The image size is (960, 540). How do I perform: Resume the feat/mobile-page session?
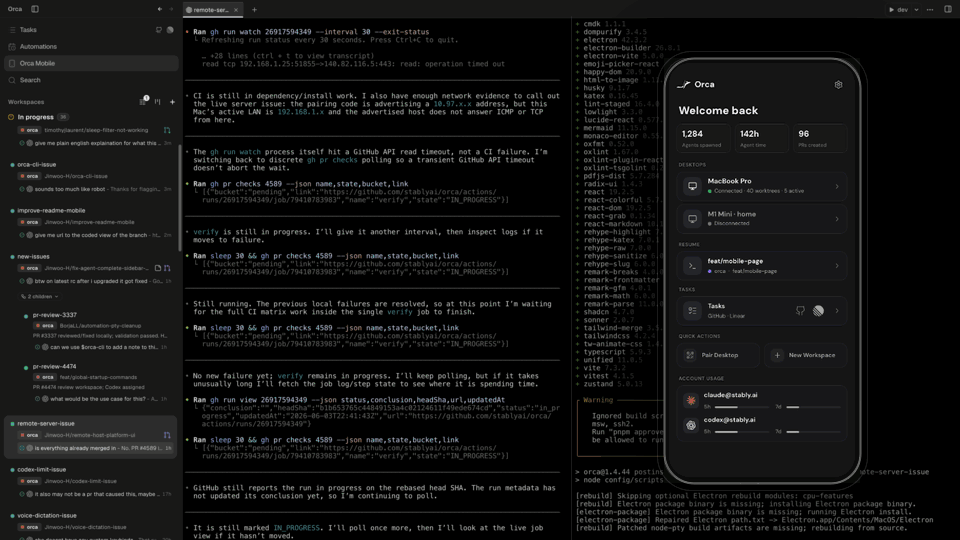tap(762, 266)
